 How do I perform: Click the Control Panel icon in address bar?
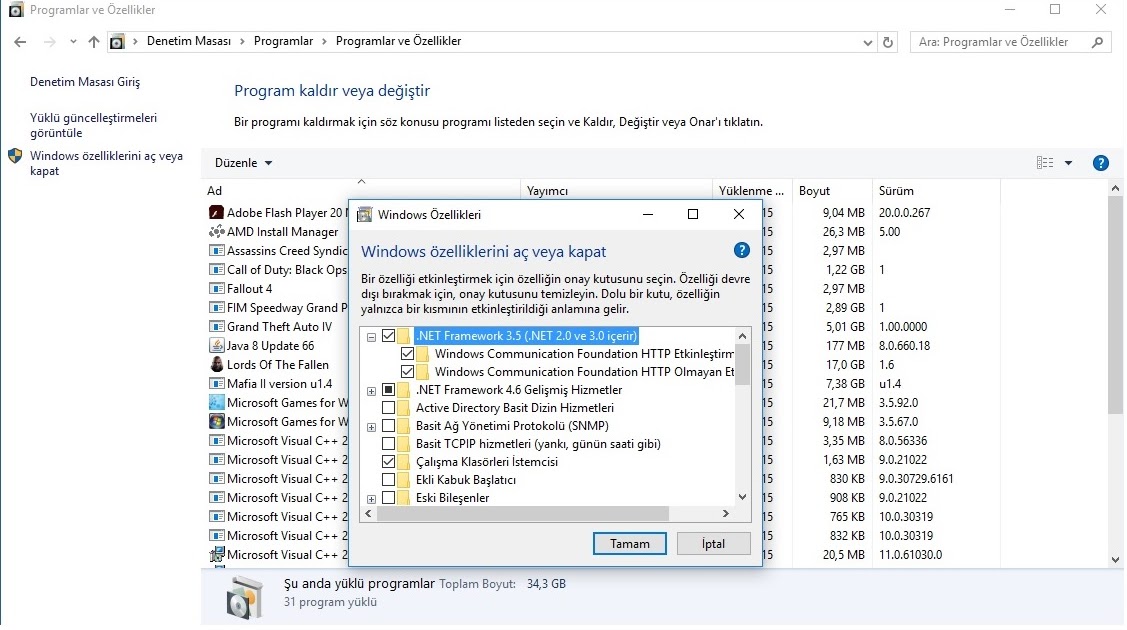pos(117,42)
